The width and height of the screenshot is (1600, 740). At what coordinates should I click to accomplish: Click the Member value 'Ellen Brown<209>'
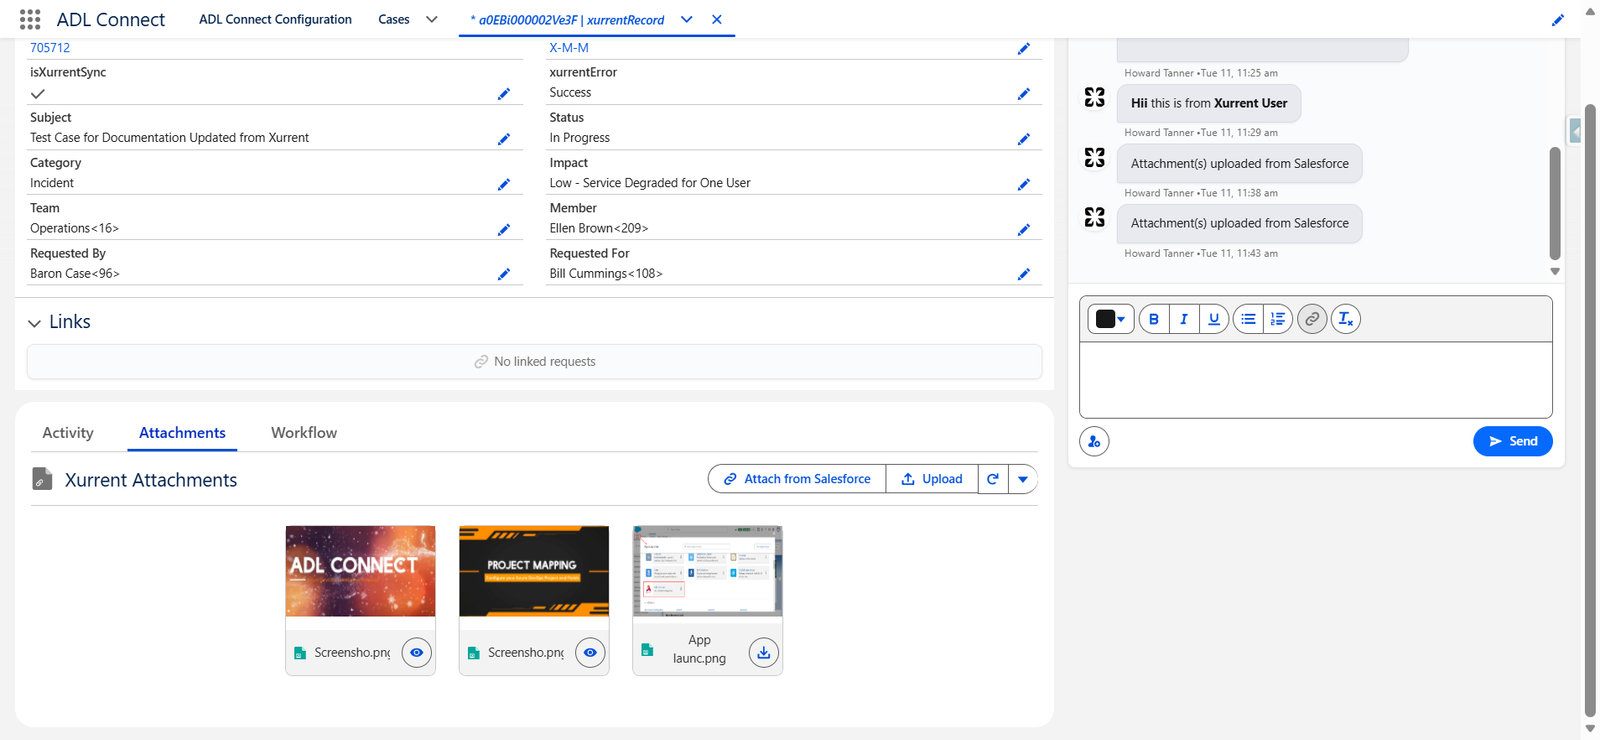pos(599,228)
